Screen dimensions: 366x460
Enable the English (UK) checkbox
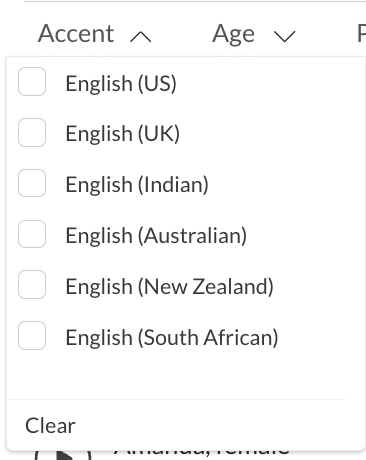pyautogui.click(x=32, y=133)
